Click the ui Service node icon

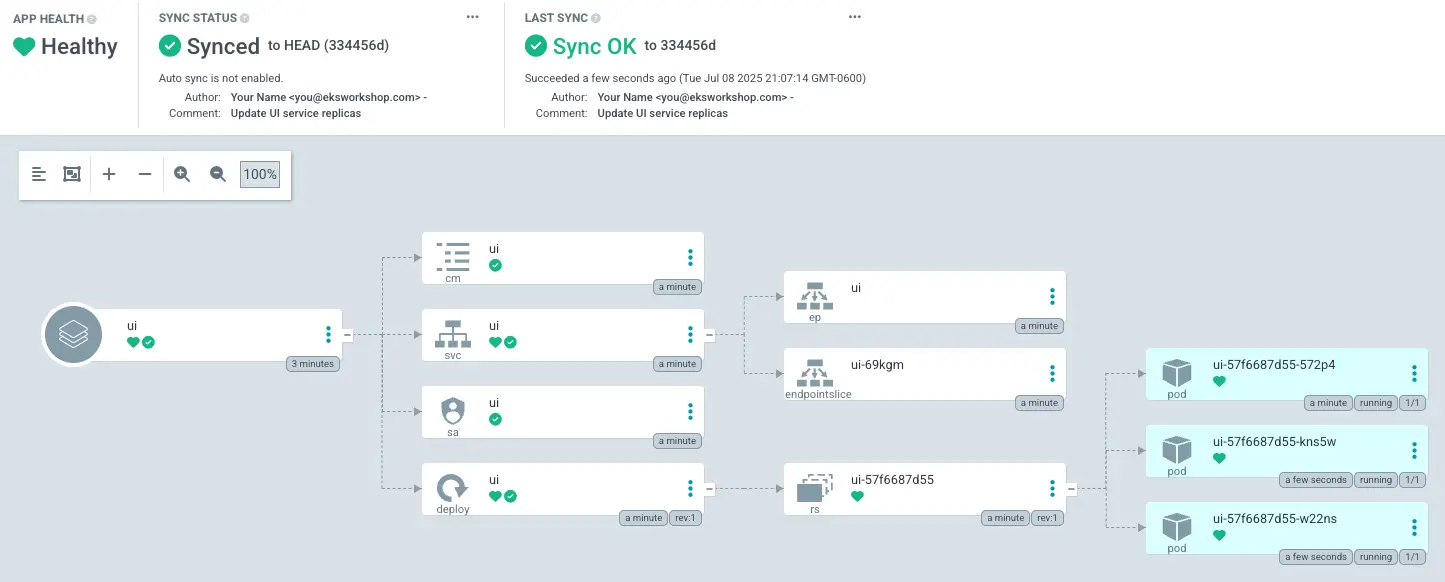coord(452,332)
